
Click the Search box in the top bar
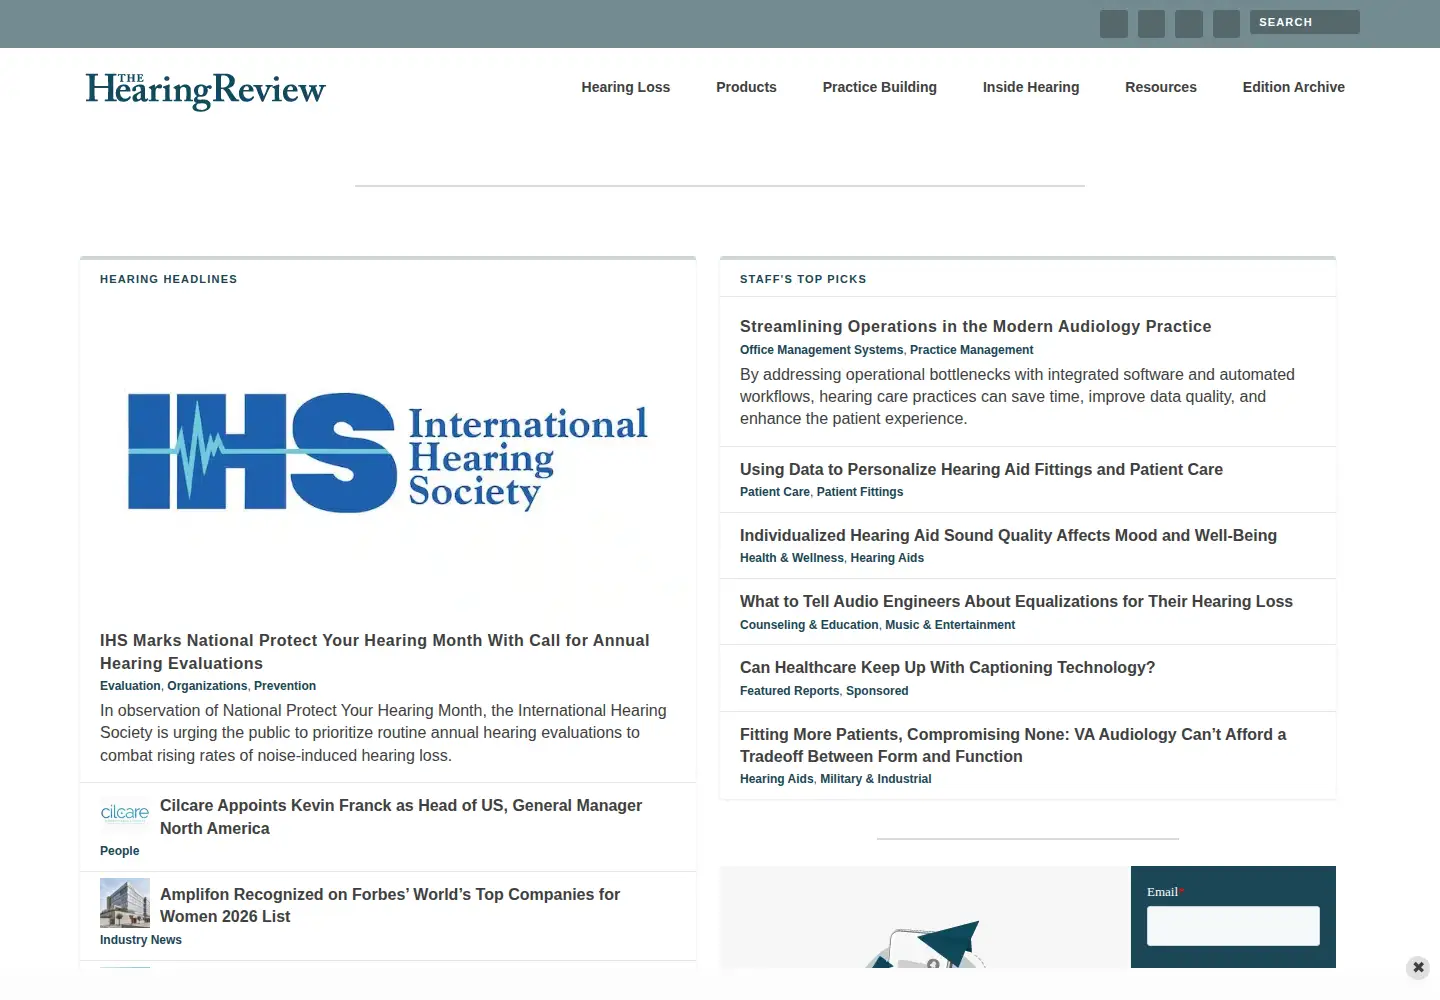(1305, 22)
